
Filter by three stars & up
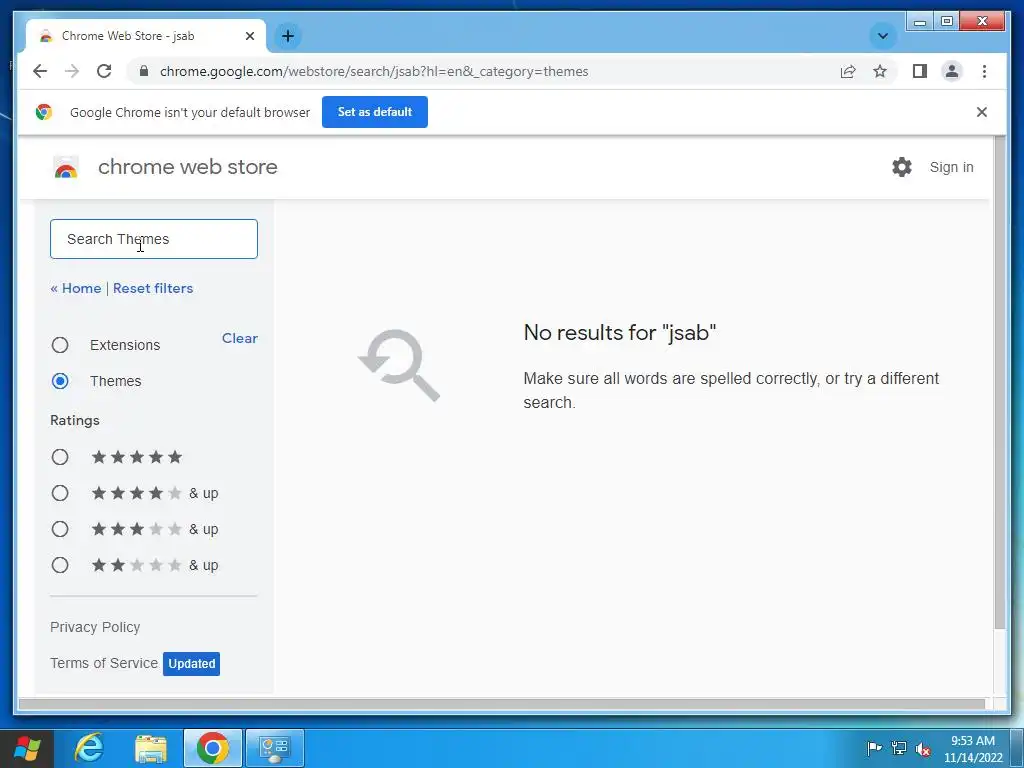point(60,529)
